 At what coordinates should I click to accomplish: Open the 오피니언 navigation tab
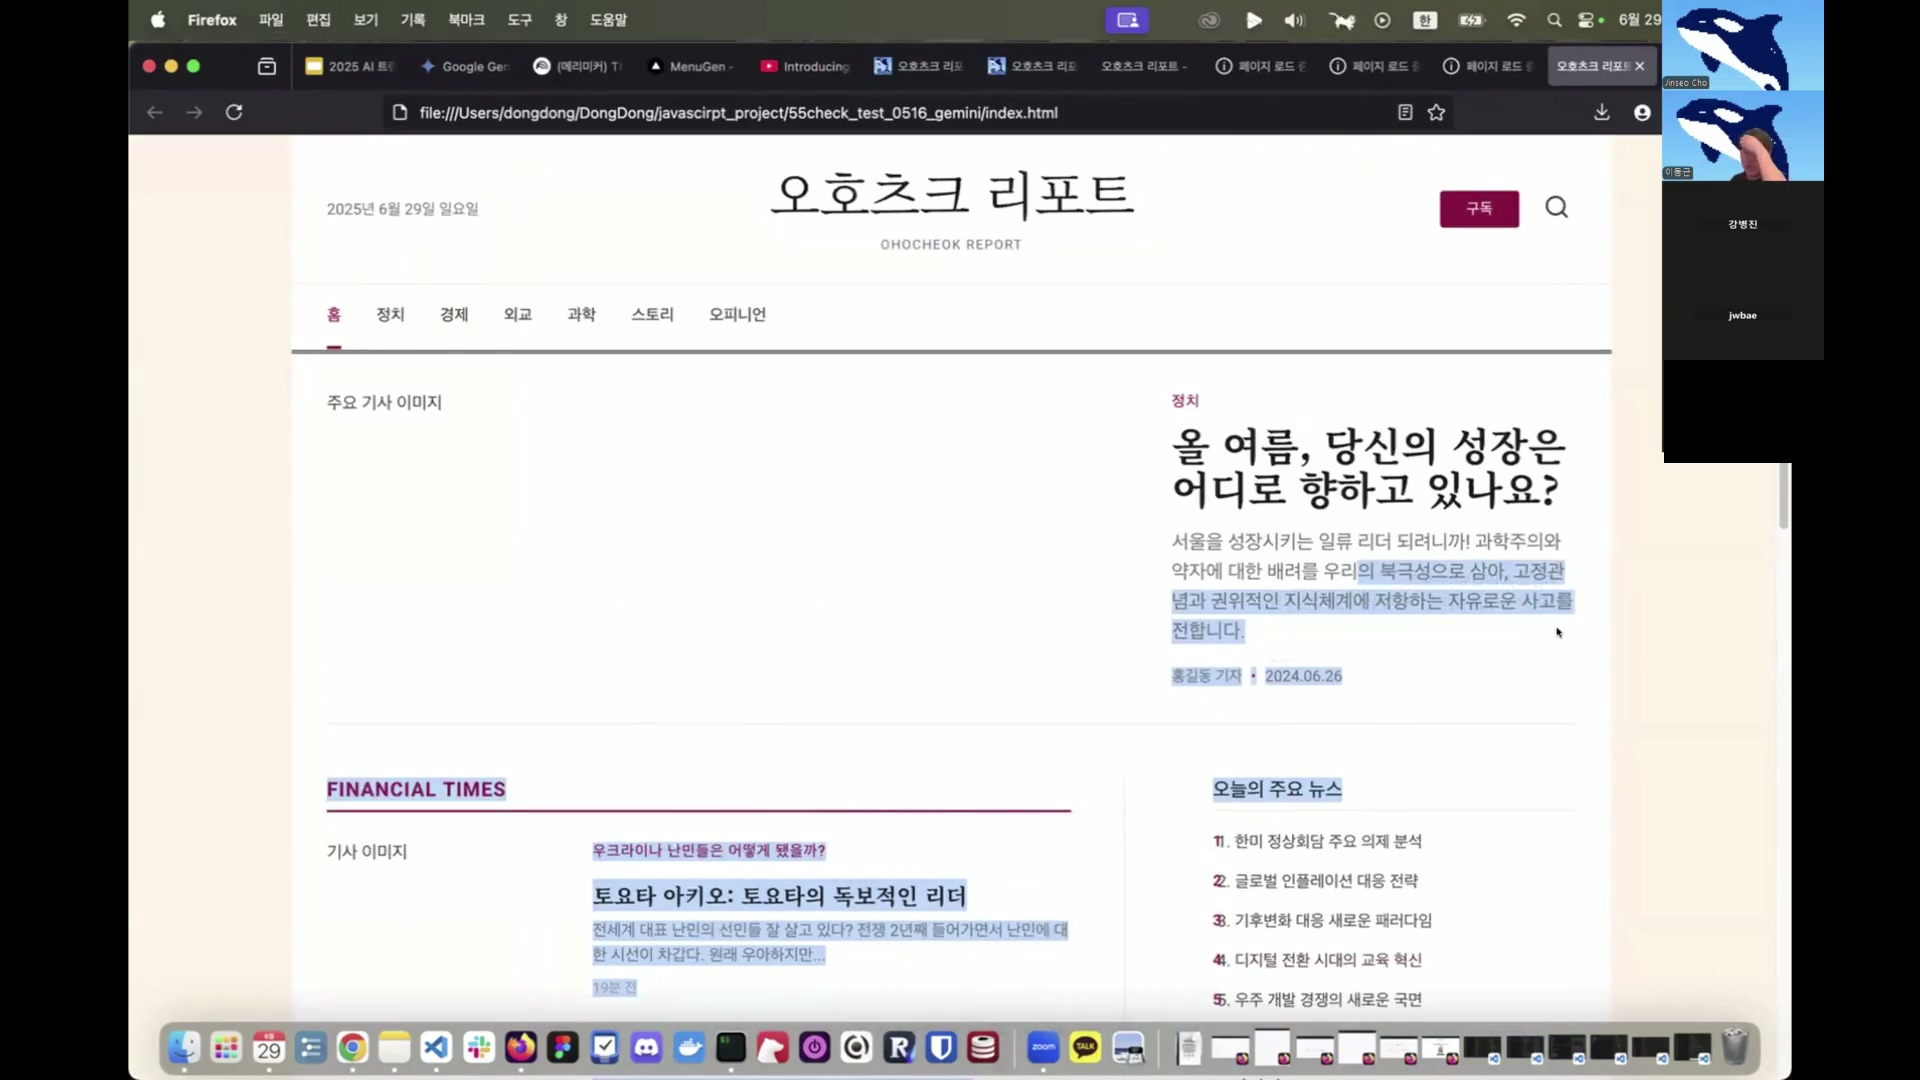click(x=737, y=315)
